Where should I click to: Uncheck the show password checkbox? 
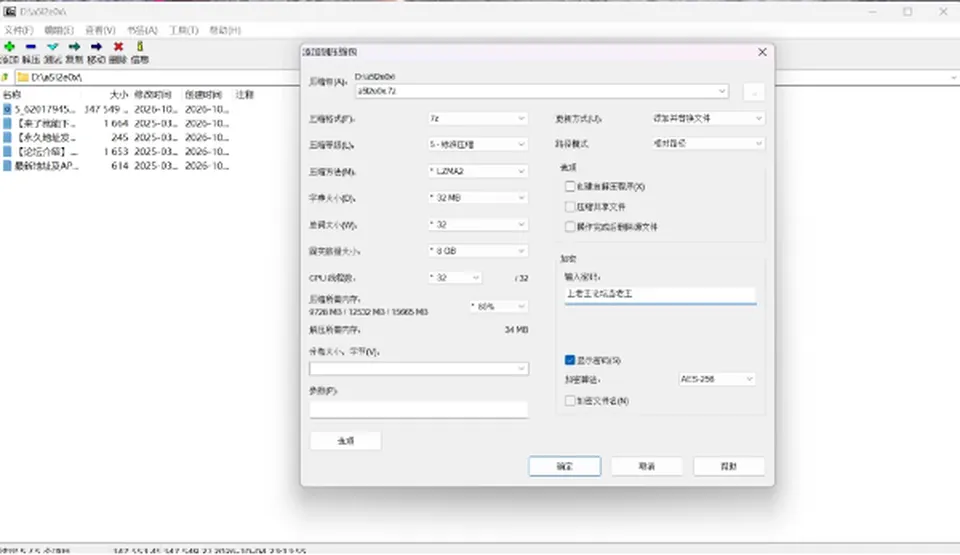tap(570, 360)
